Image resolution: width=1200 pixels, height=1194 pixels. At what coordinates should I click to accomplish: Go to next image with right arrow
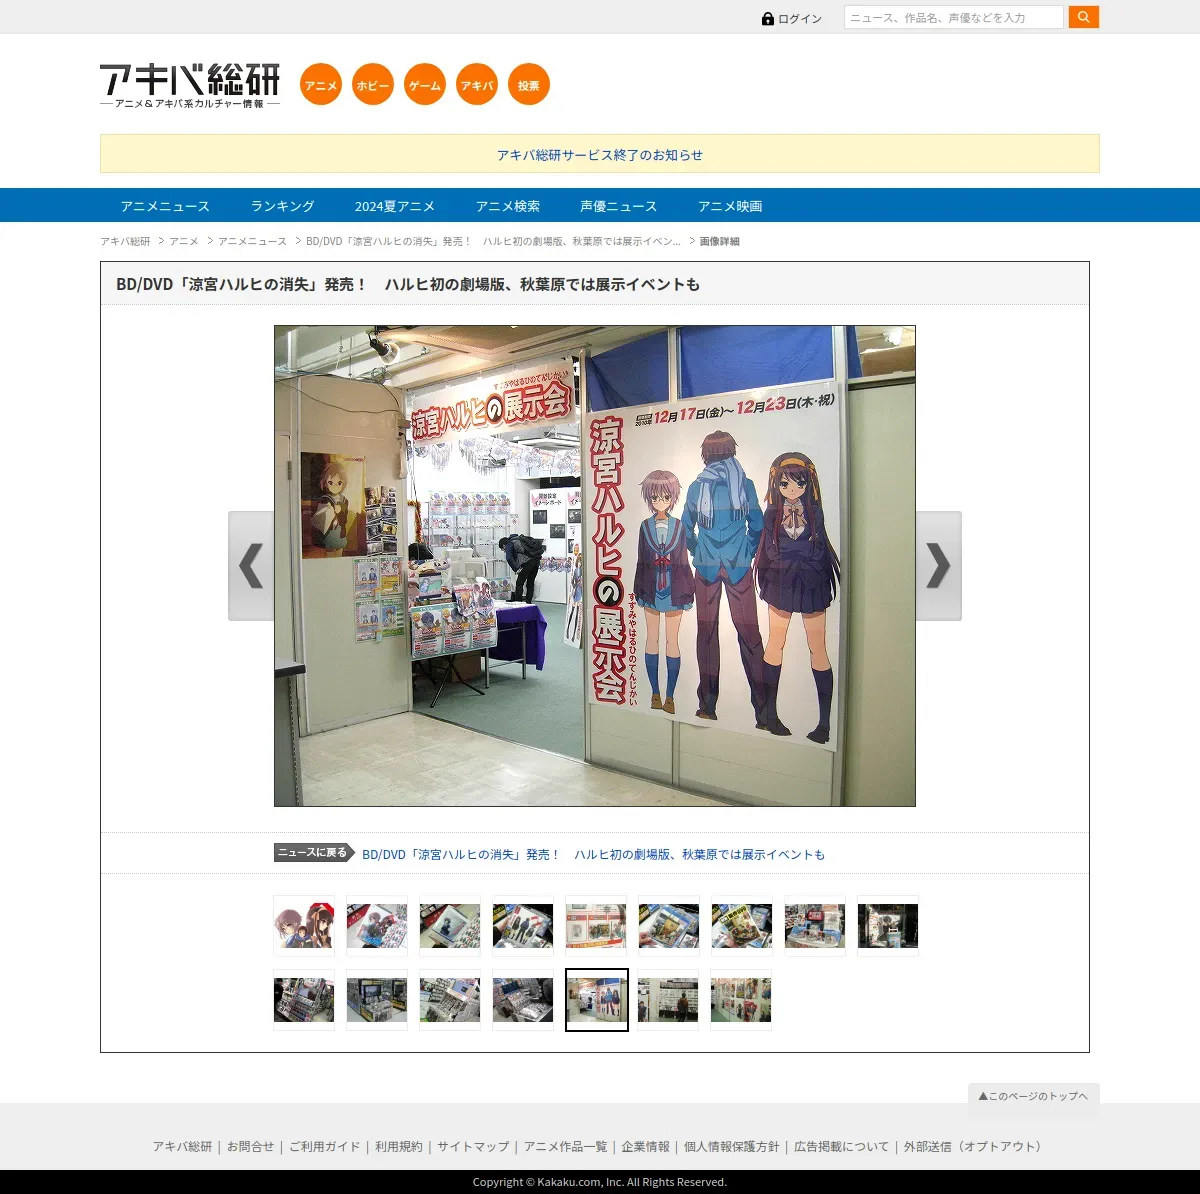tap(939, 566)
